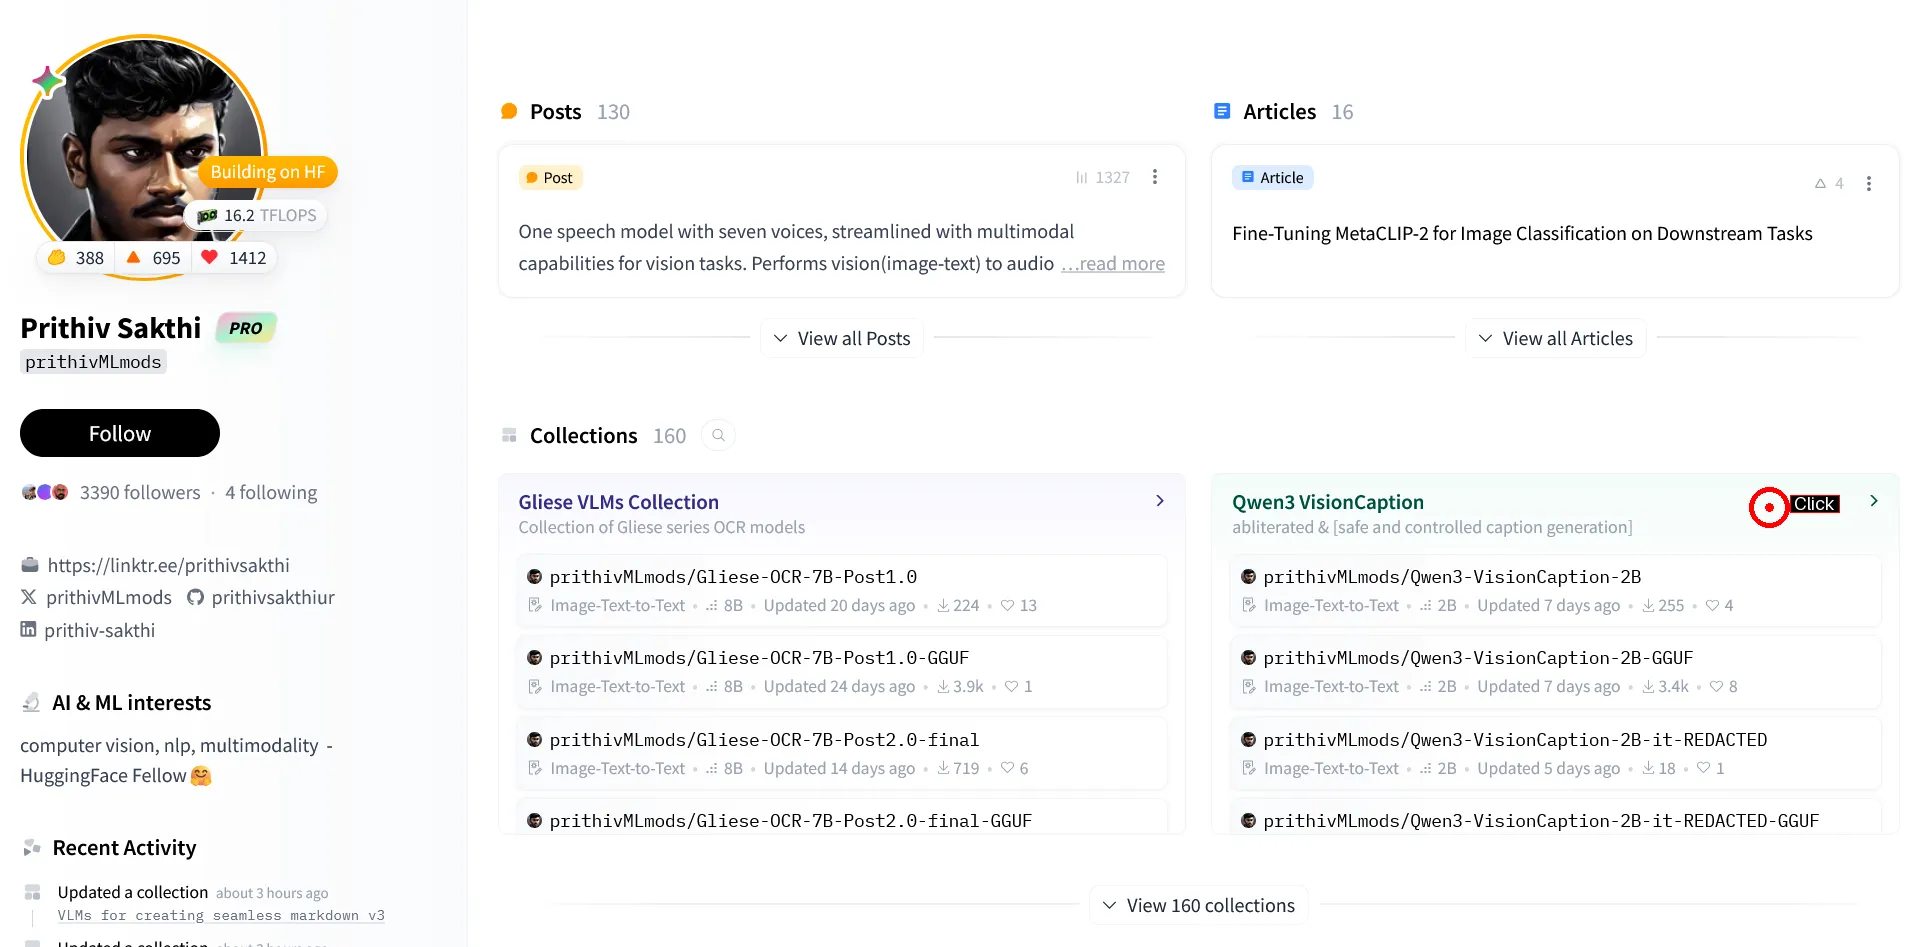Expand View 160 collections
Image resolution: width=1920 pixels, height=947 pixels.
tap(1198, 906)
